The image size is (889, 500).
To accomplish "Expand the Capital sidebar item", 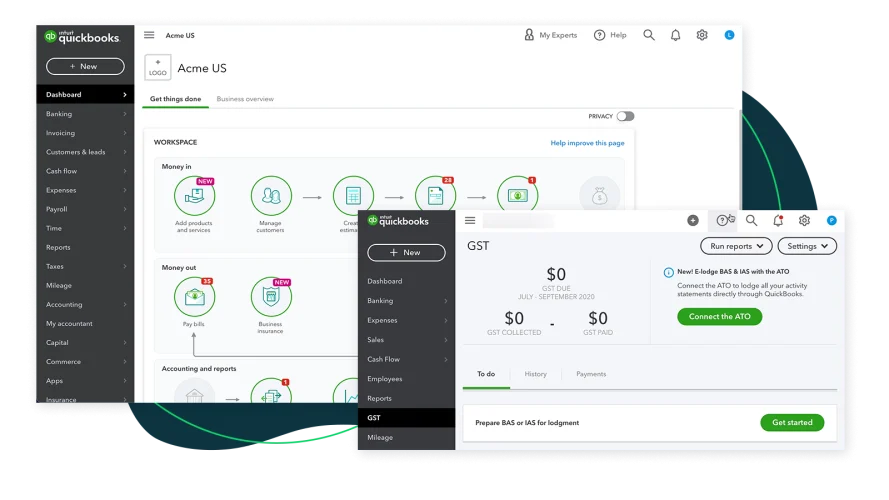I will point(85,343).
